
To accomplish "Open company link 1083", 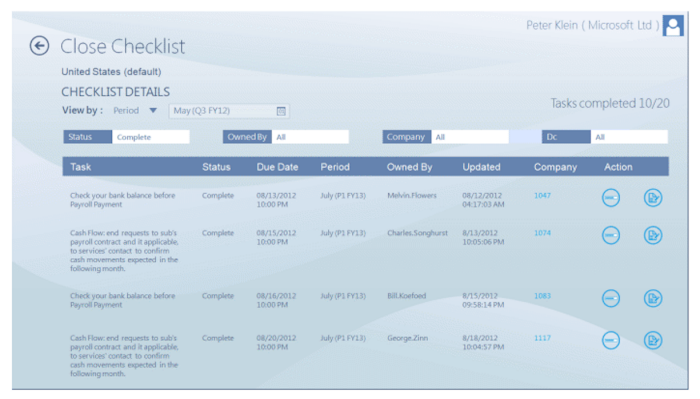I will pyautogui.click(x=542, y=296).
